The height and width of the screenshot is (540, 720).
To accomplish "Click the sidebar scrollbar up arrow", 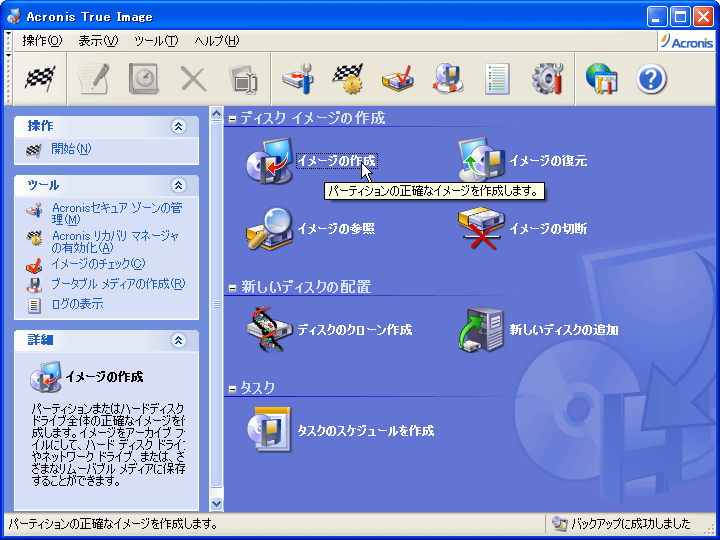I will tap(216, 113).
